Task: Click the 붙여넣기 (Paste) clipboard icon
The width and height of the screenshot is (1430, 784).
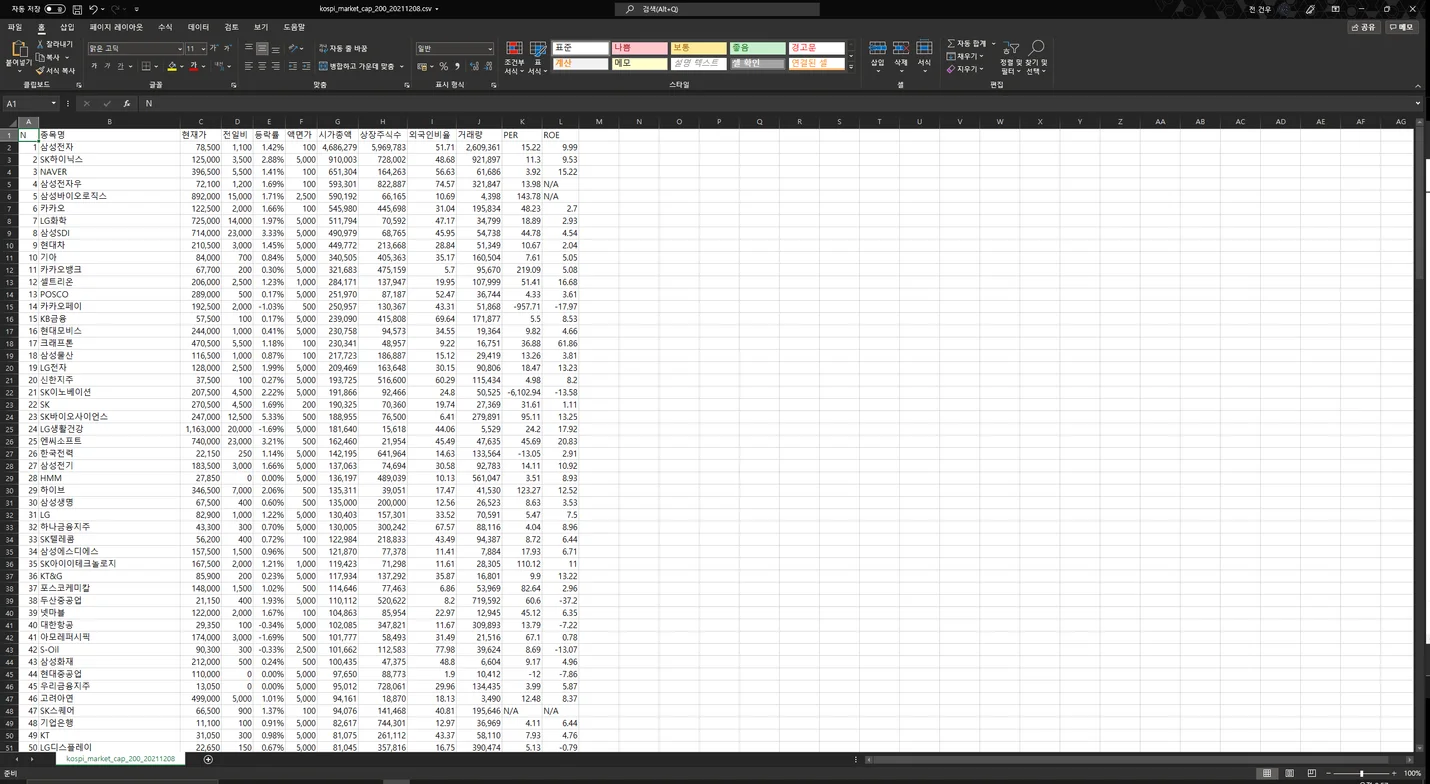Action: [18, 50]
